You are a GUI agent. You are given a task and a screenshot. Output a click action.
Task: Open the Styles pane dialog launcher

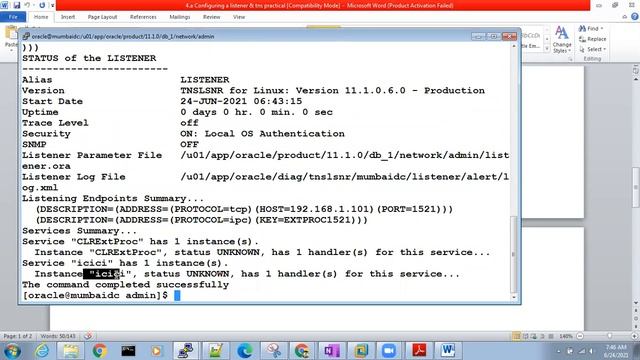click(x=570, y=59)
